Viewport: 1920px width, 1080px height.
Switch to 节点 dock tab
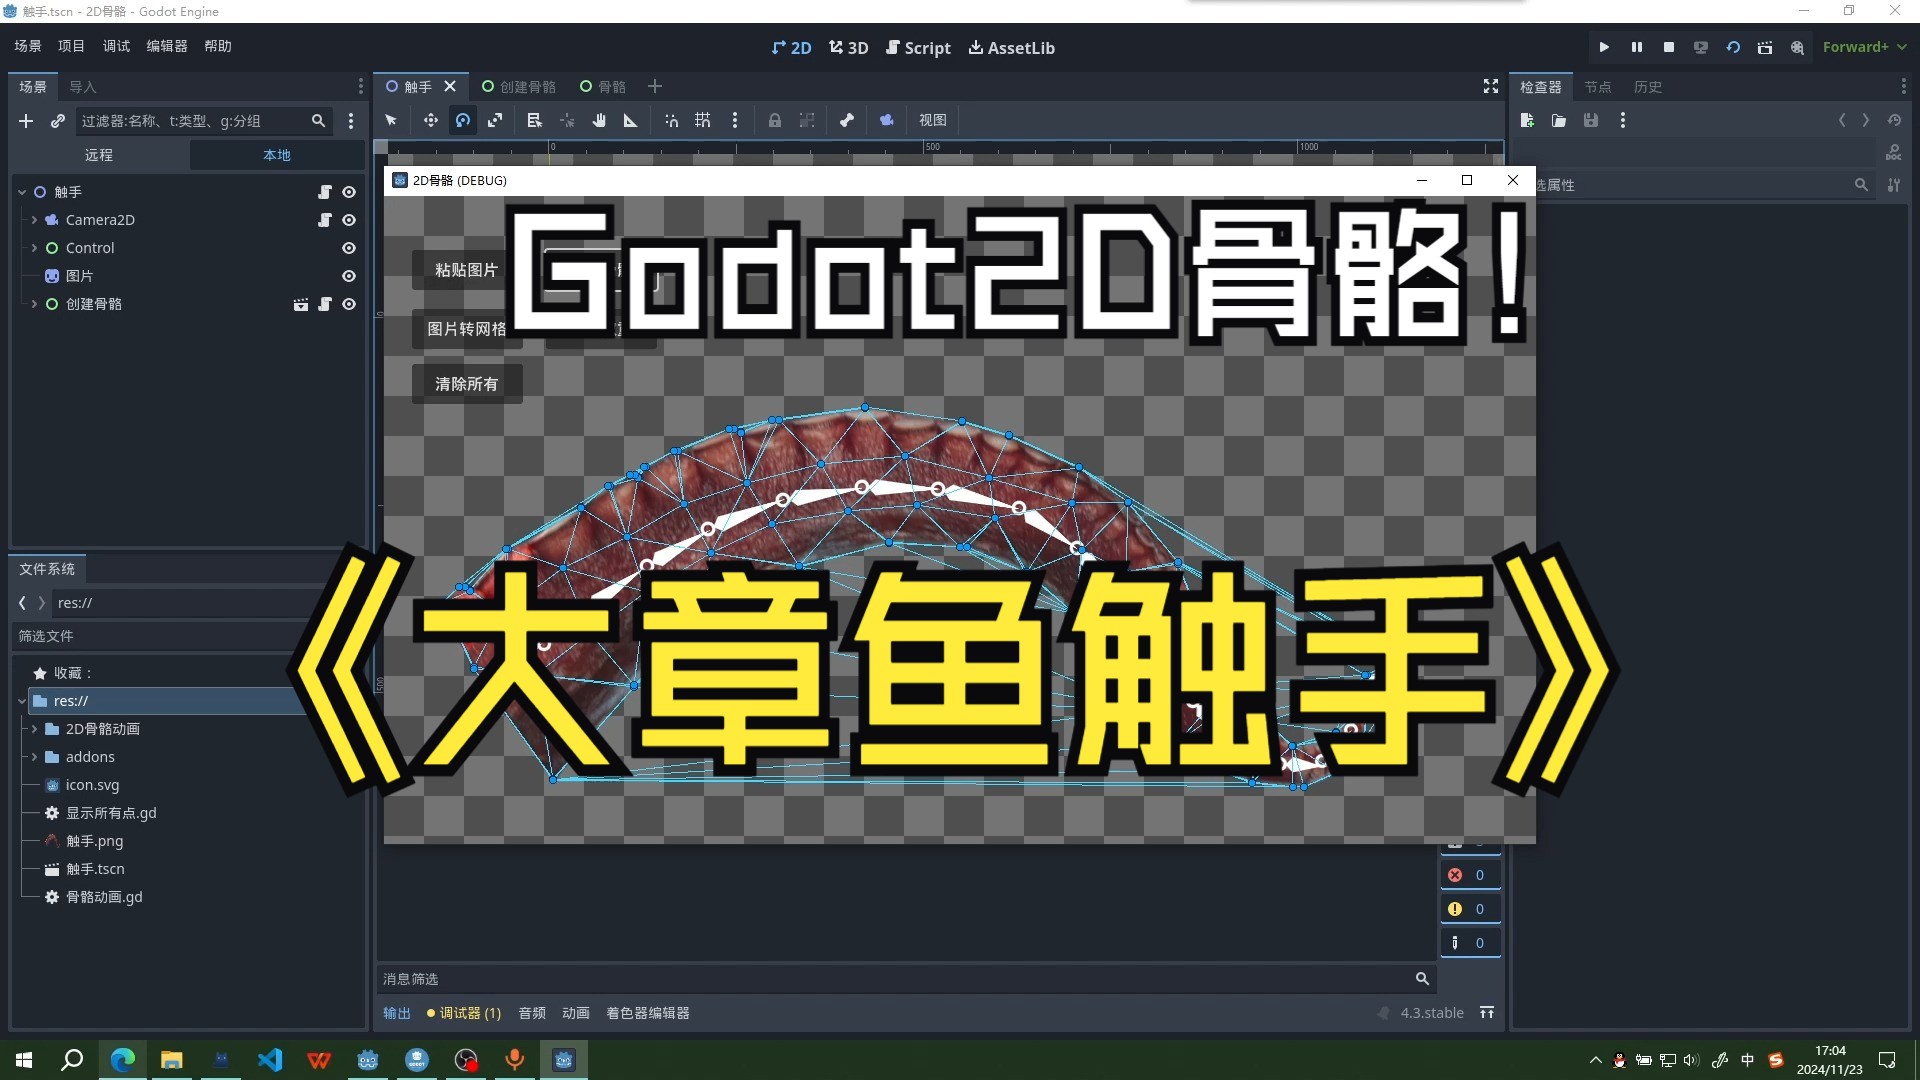click(x=1597, y=87)
